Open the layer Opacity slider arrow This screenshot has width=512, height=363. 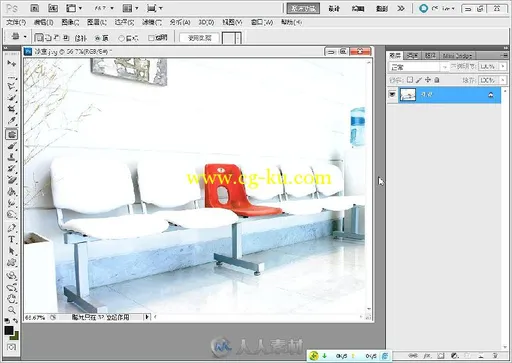point(503,67)
